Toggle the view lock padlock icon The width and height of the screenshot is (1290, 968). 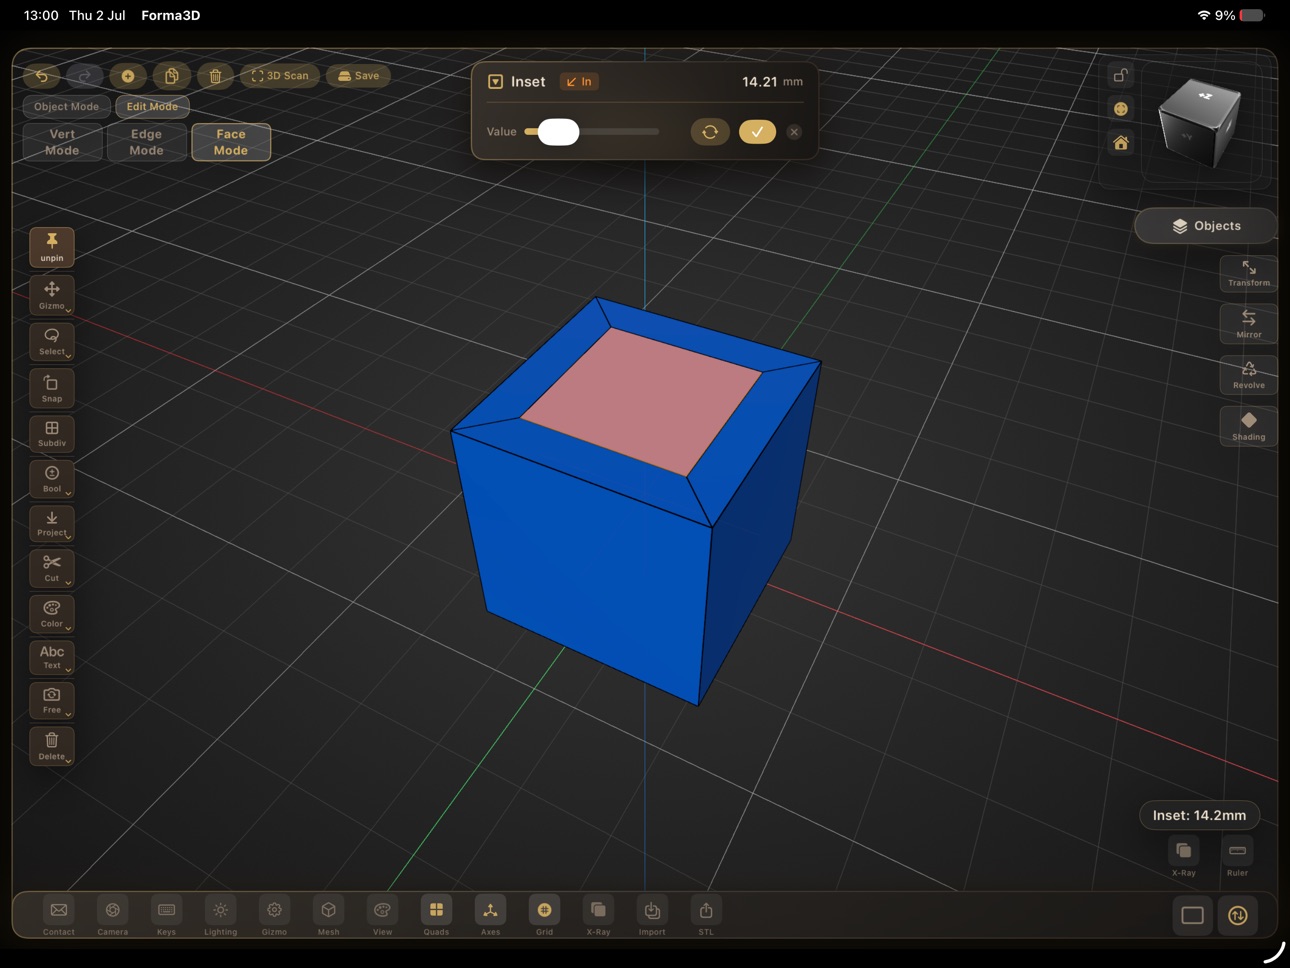(1121, 76)
